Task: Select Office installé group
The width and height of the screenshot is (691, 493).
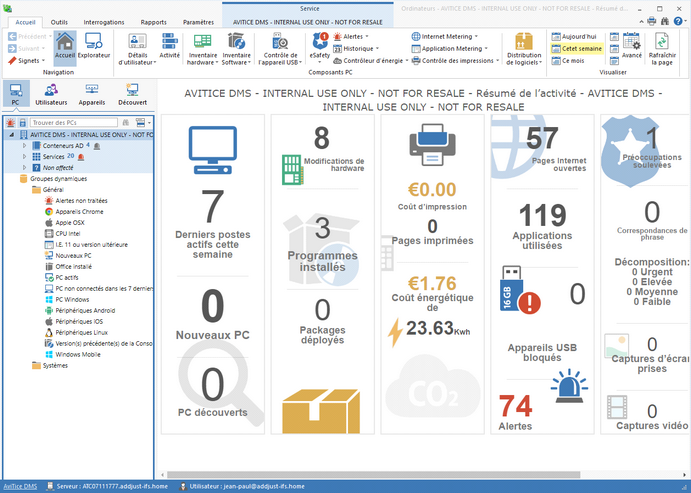Action: pyautogui.click(x=68, y=267)
